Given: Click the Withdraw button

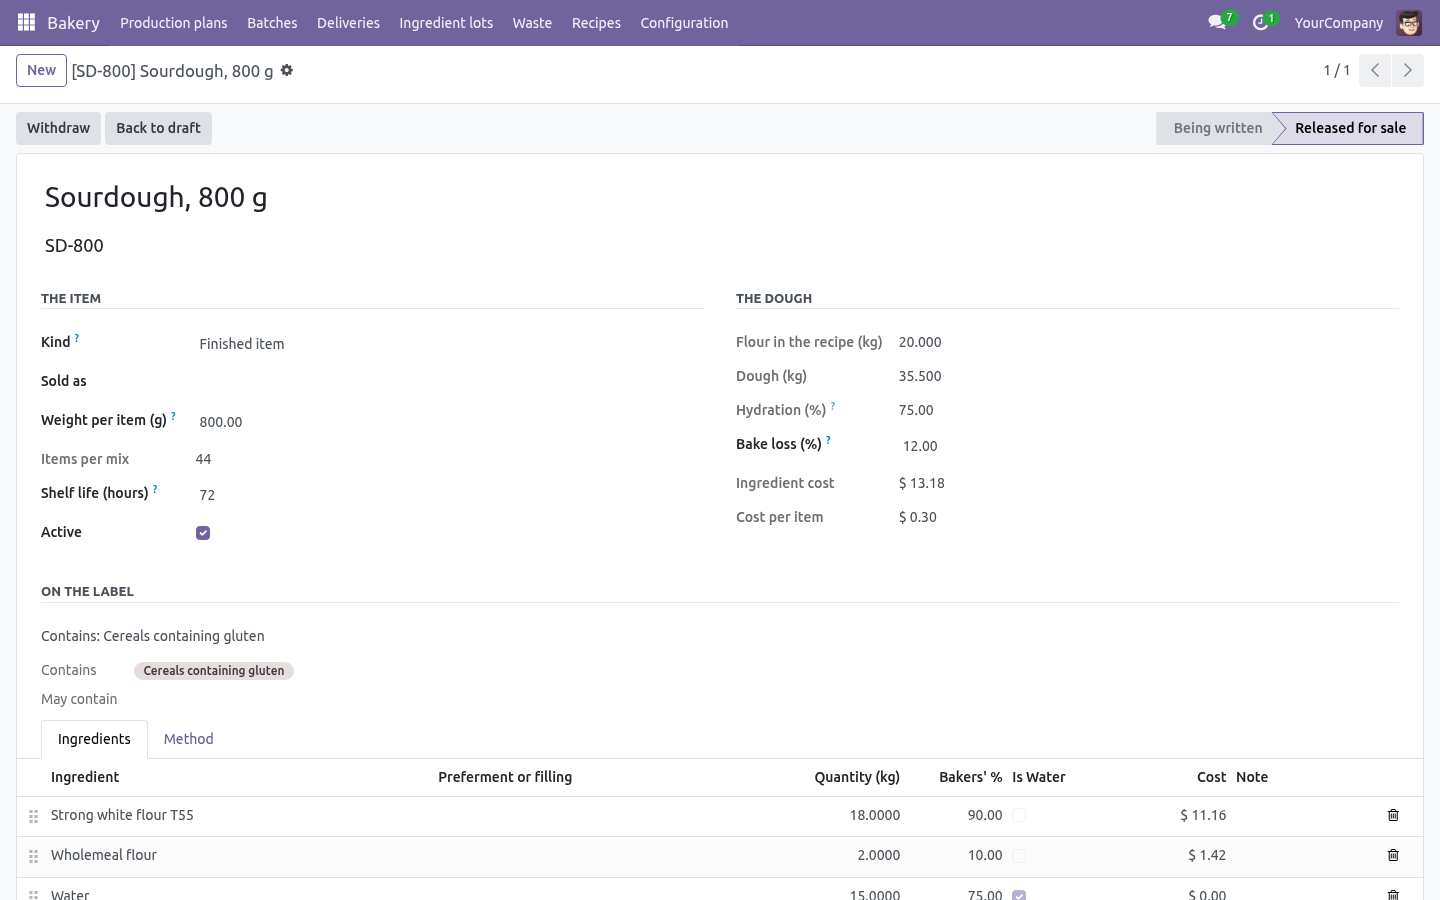Looking at the screenshot, I should click(58, 128).
